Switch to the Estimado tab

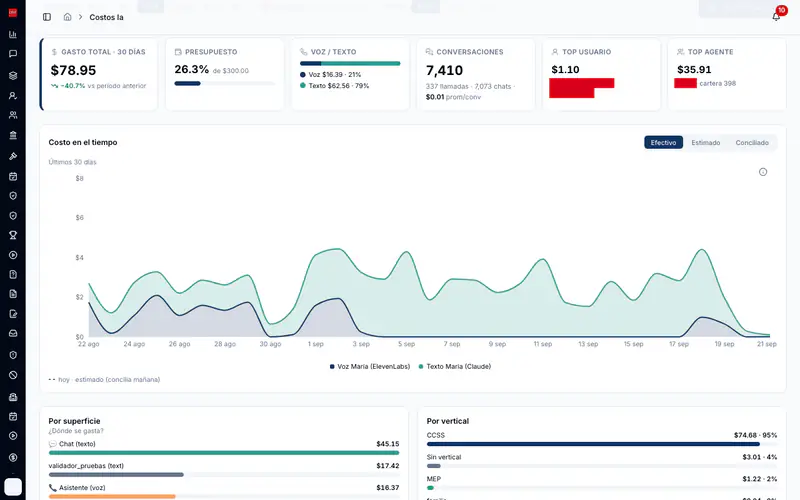pos(706,143)
